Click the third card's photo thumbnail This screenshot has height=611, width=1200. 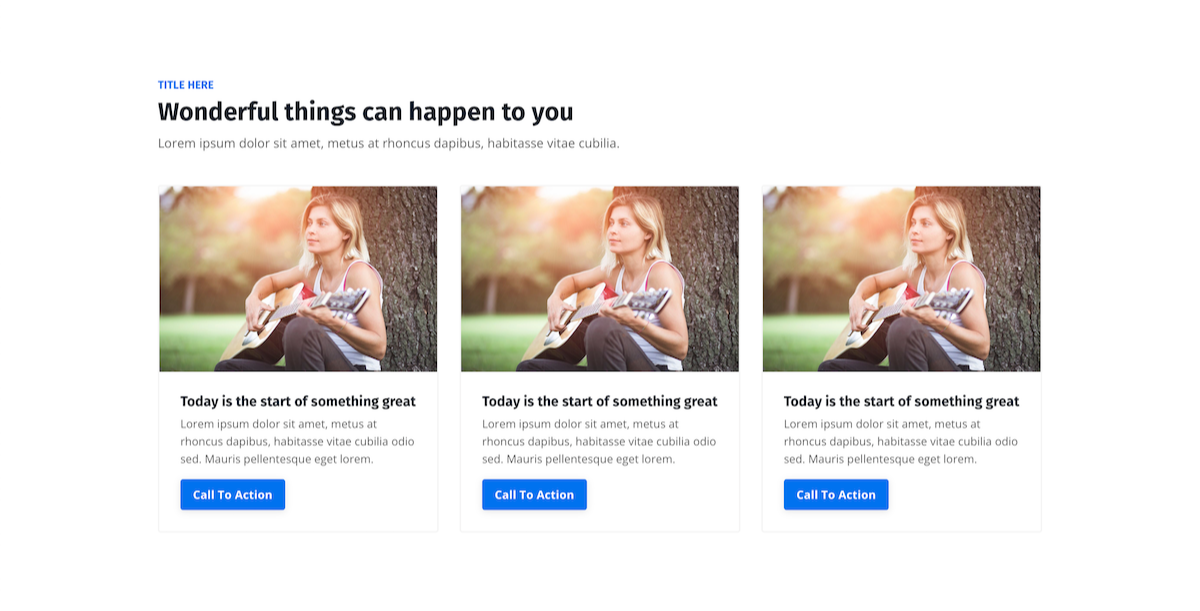[901, 278]
